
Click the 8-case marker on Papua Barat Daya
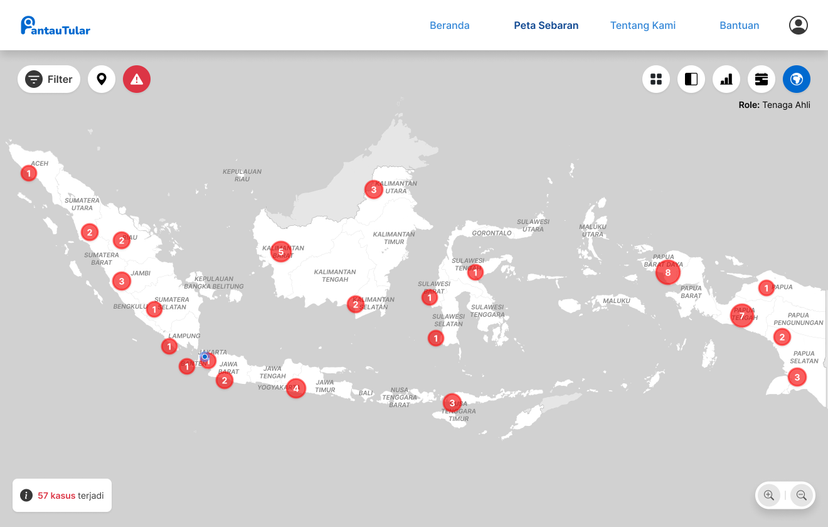point(668,272)
